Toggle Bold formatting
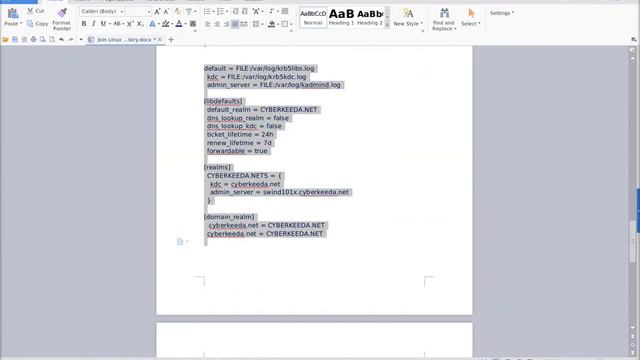The image size is (640, 360). 84,24
